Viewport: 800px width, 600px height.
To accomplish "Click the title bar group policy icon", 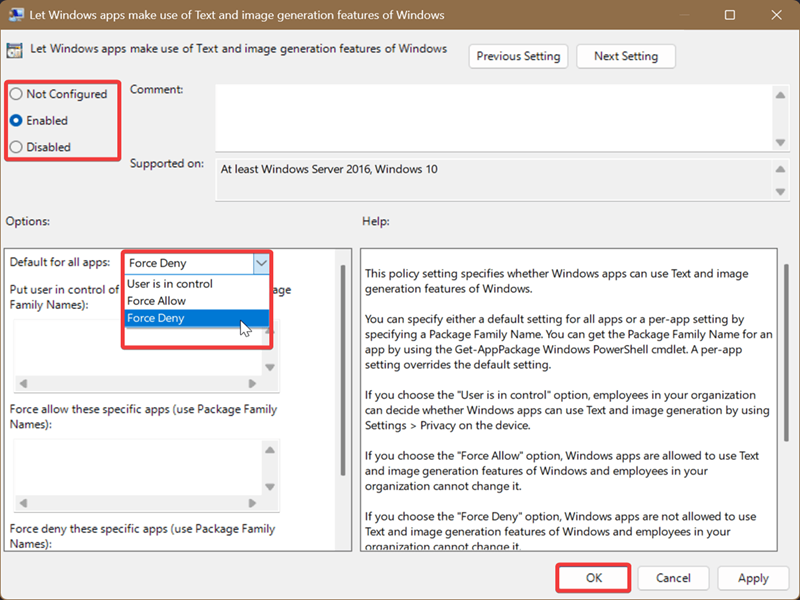I will coord(16,14).
